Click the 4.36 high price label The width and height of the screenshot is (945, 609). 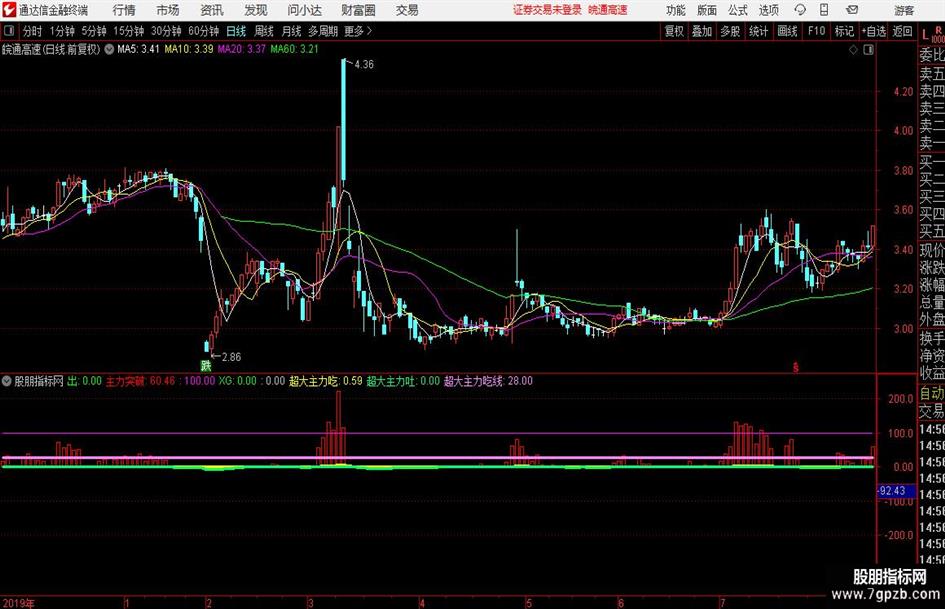[x=364, y=65]
